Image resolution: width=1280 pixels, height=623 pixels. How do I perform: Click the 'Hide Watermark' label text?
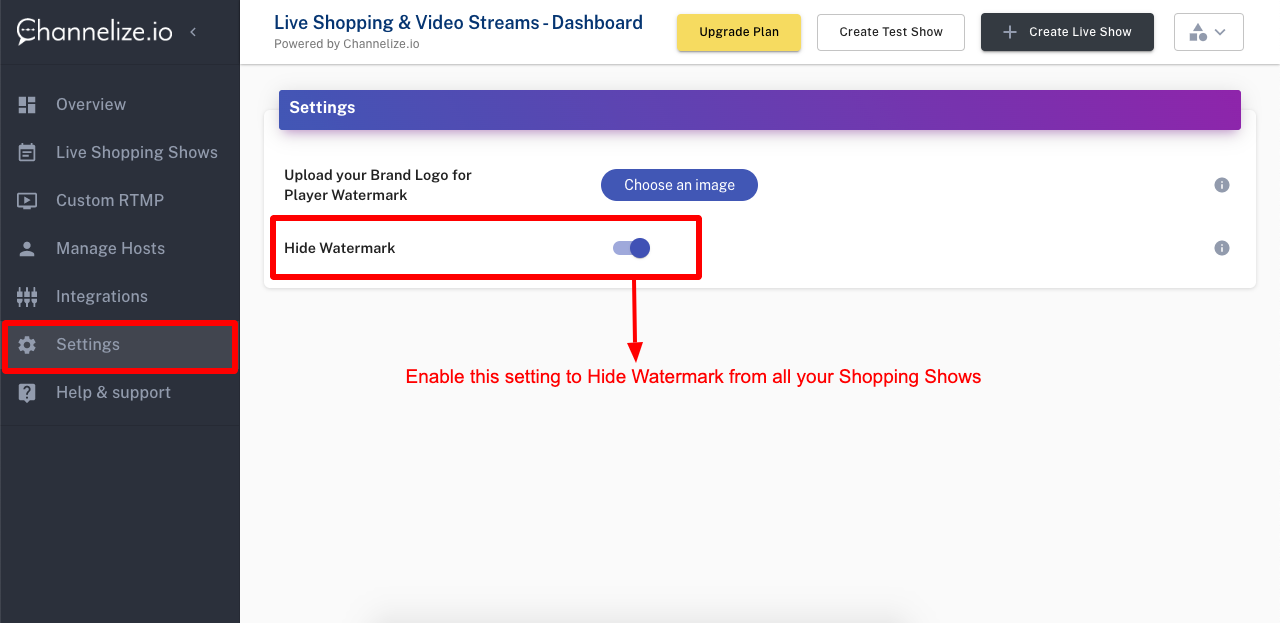340,248
